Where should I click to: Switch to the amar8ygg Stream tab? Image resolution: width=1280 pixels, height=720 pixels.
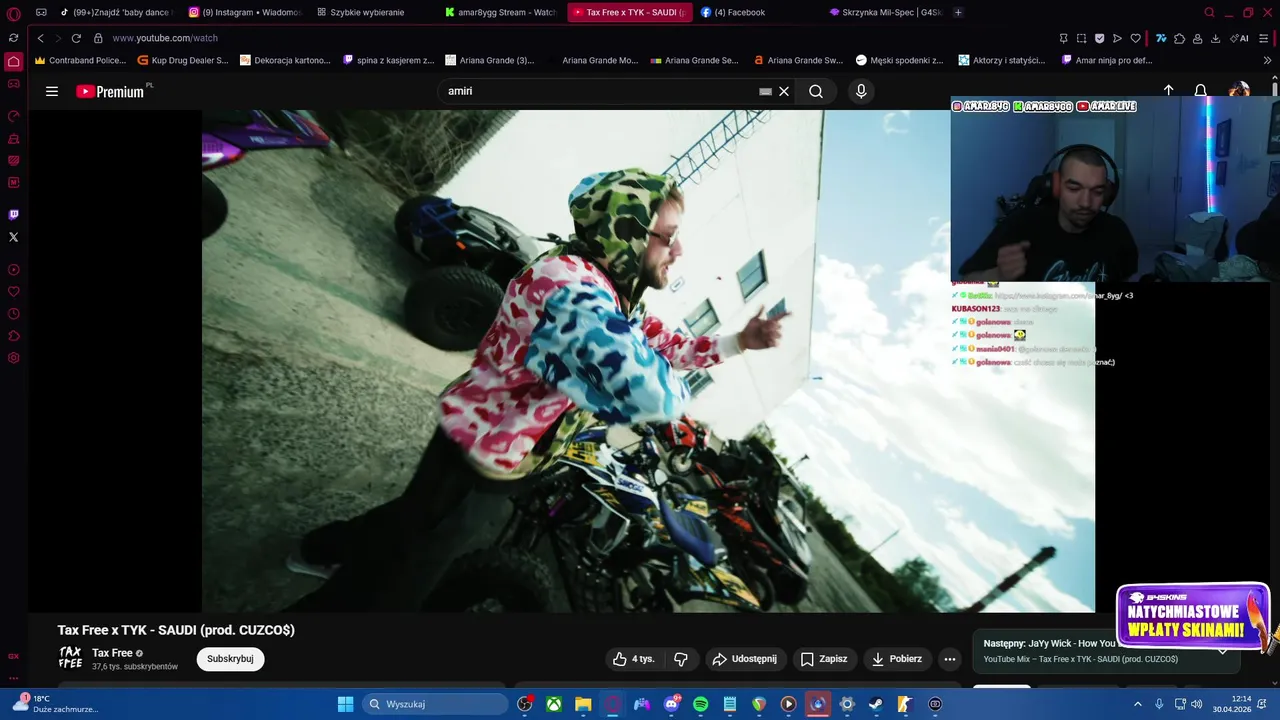(x=500, y=13)
